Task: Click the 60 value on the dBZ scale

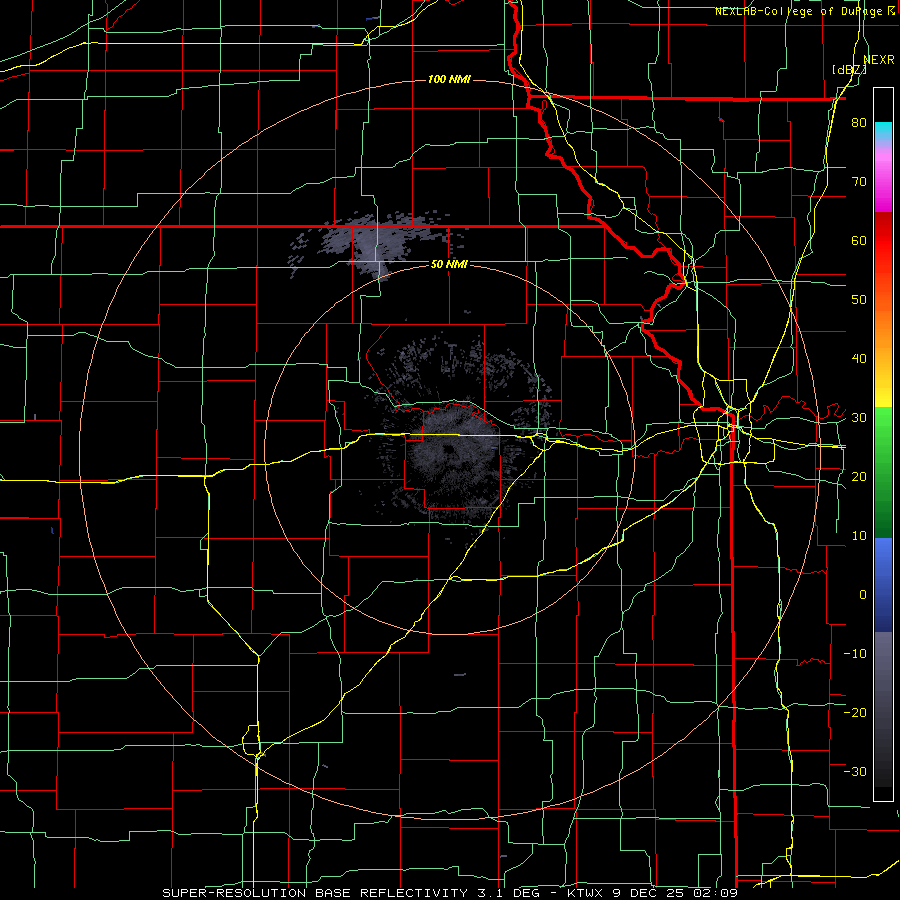Action: pos(859,240)
